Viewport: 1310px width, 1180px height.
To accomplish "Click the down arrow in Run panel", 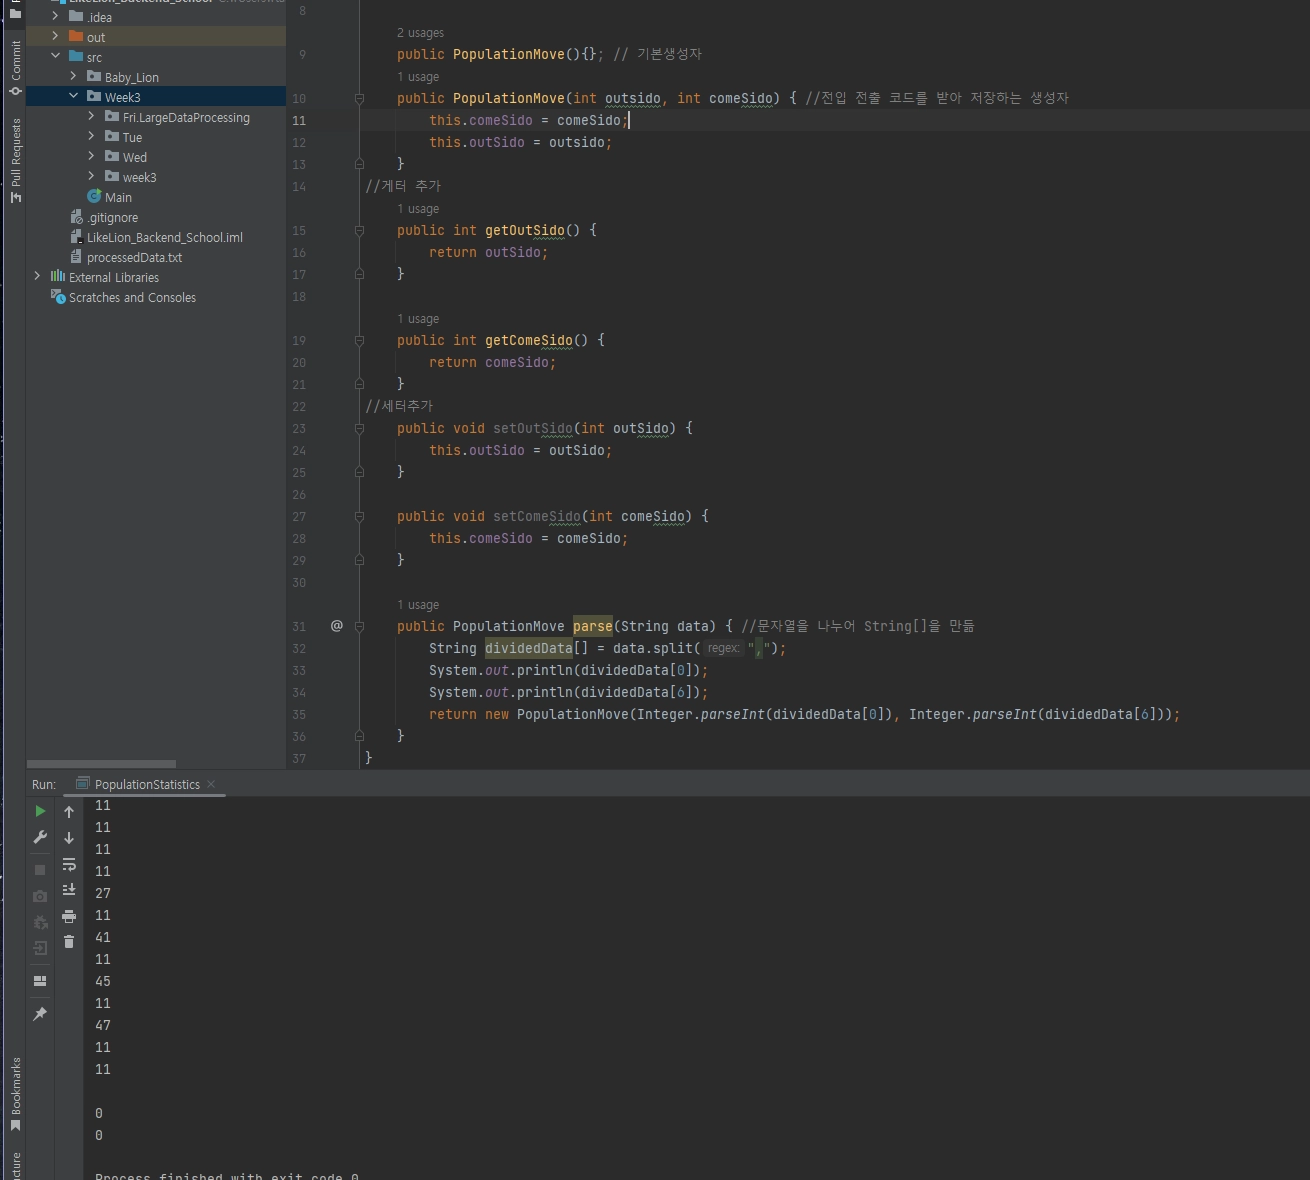I will [x=69, y=838].
